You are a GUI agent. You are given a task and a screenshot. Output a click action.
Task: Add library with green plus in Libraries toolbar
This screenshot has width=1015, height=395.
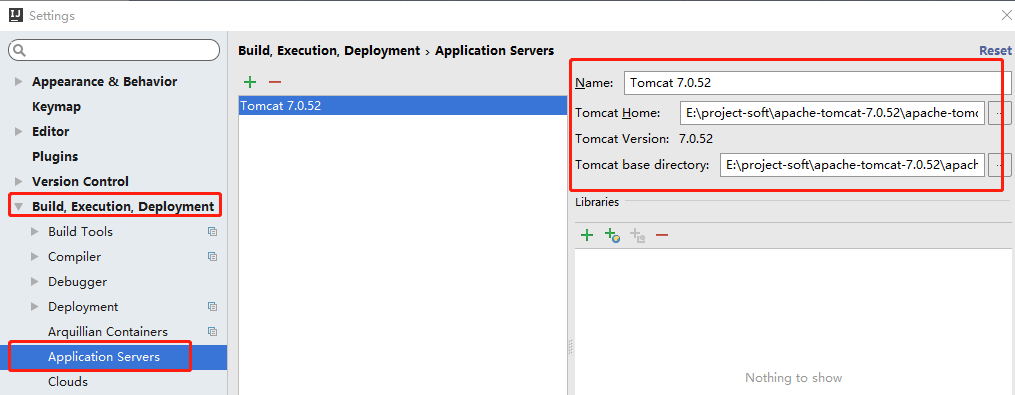(x=587, y=235)
